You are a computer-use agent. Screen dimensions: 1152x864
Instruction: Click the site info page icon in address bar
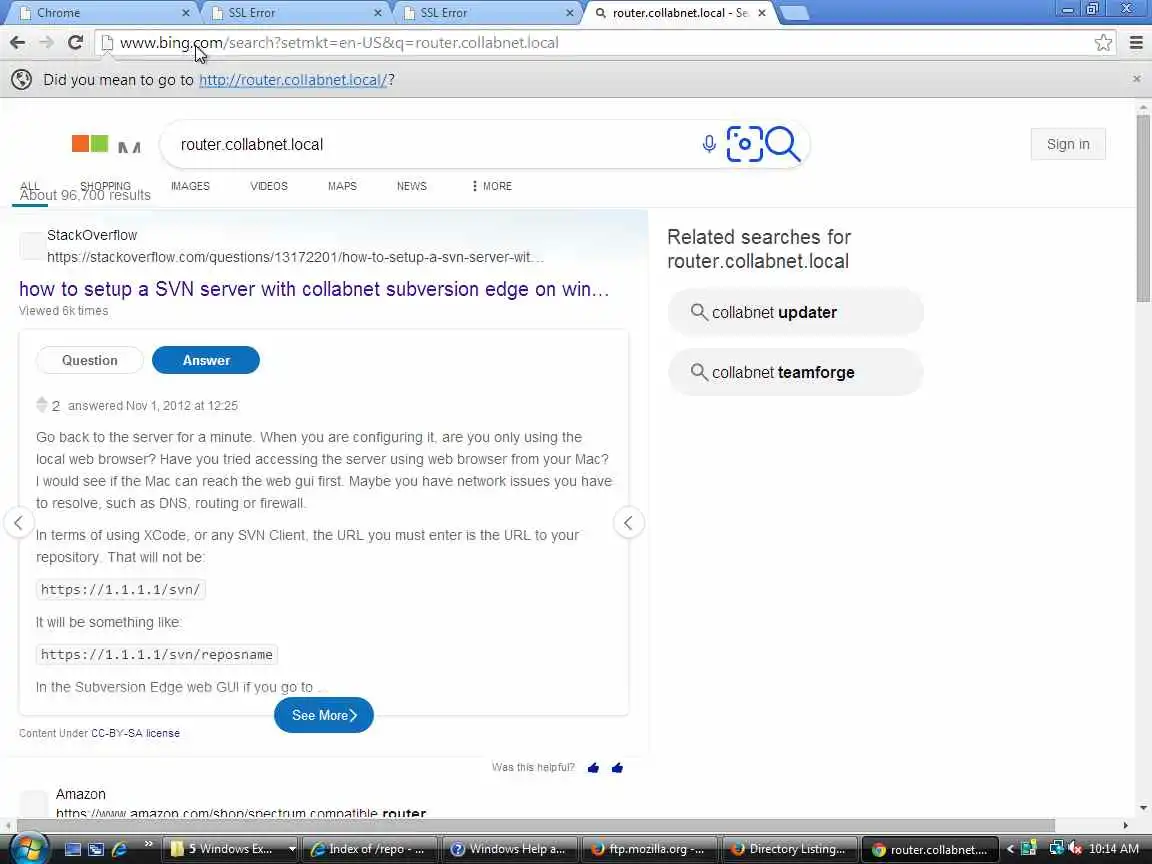point(107,43)
